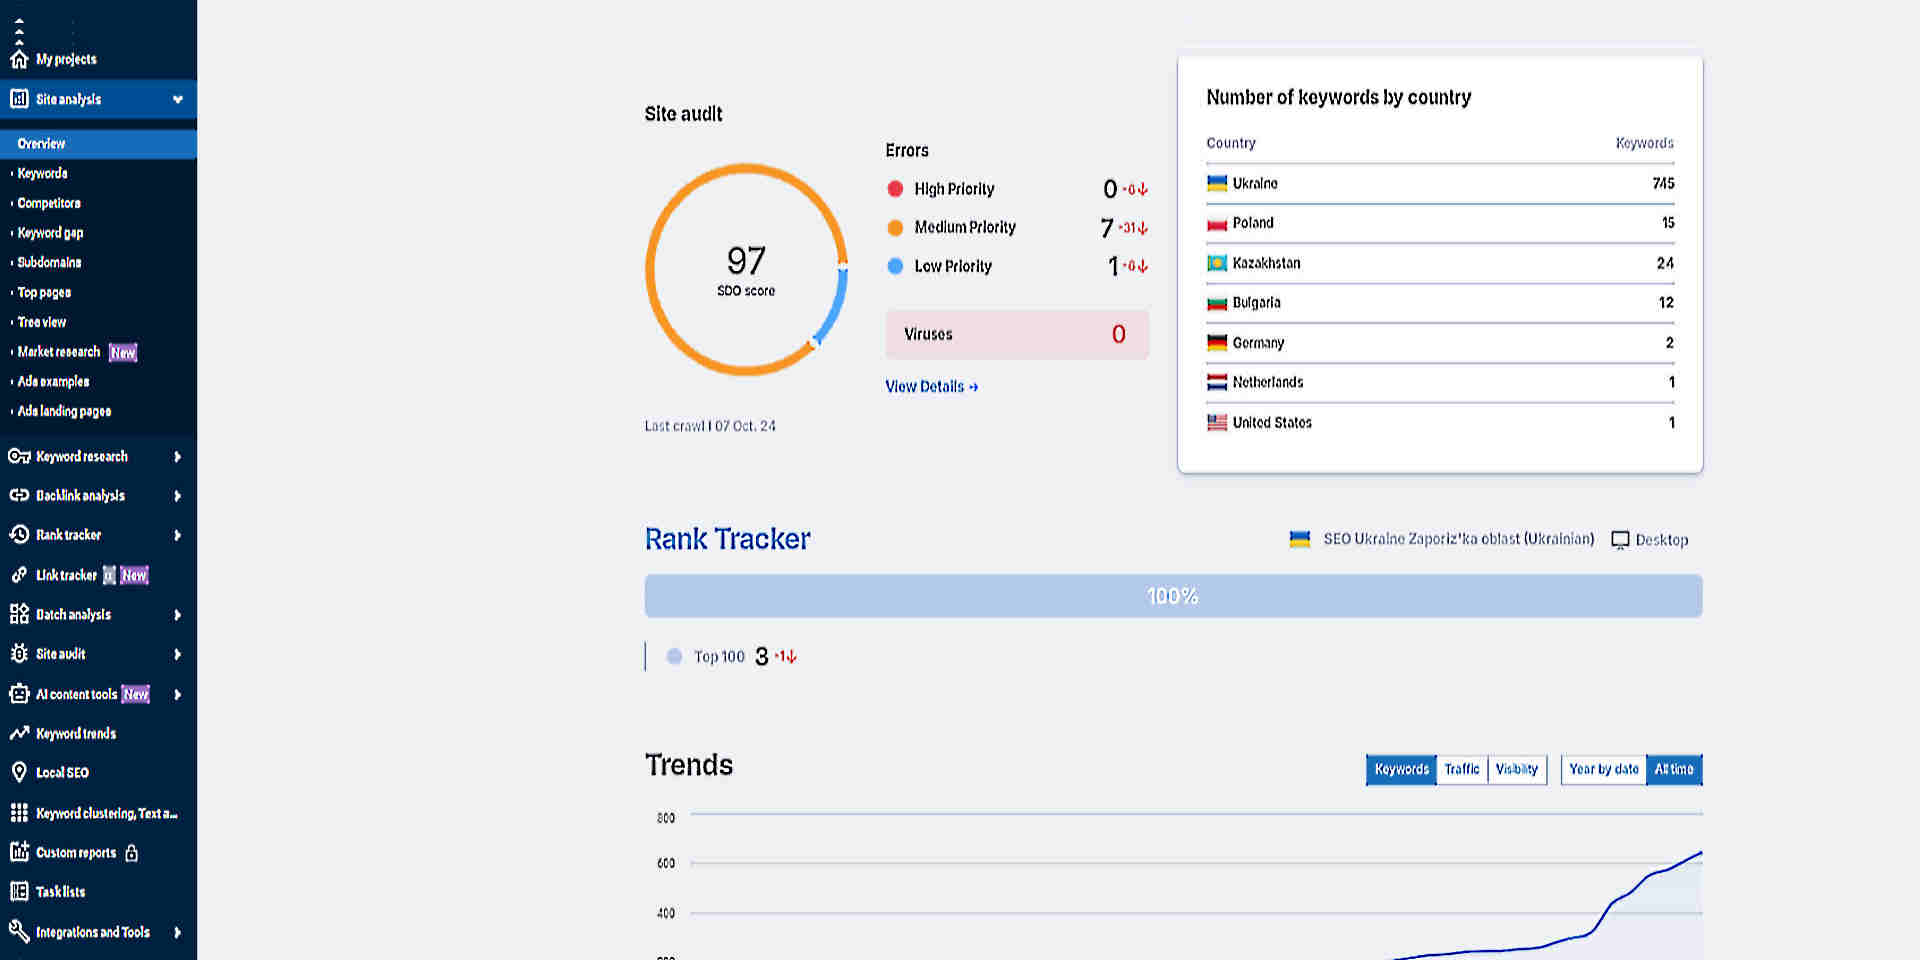Collapse the sidebar with top arrows icon
The height and width of the screenshot is (960, 1920).
(19, 31)
